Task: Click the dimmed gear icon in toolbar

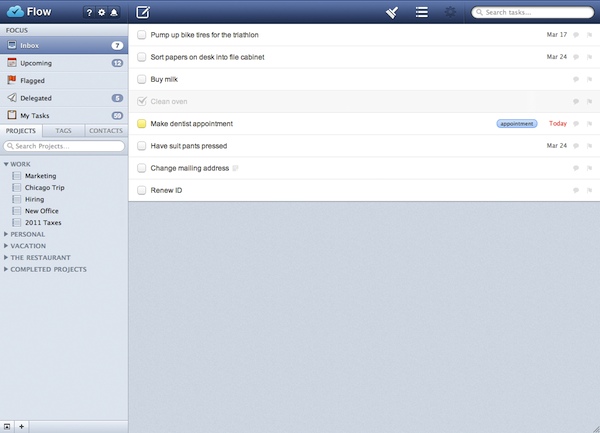Action: click(x=450, y=12)
